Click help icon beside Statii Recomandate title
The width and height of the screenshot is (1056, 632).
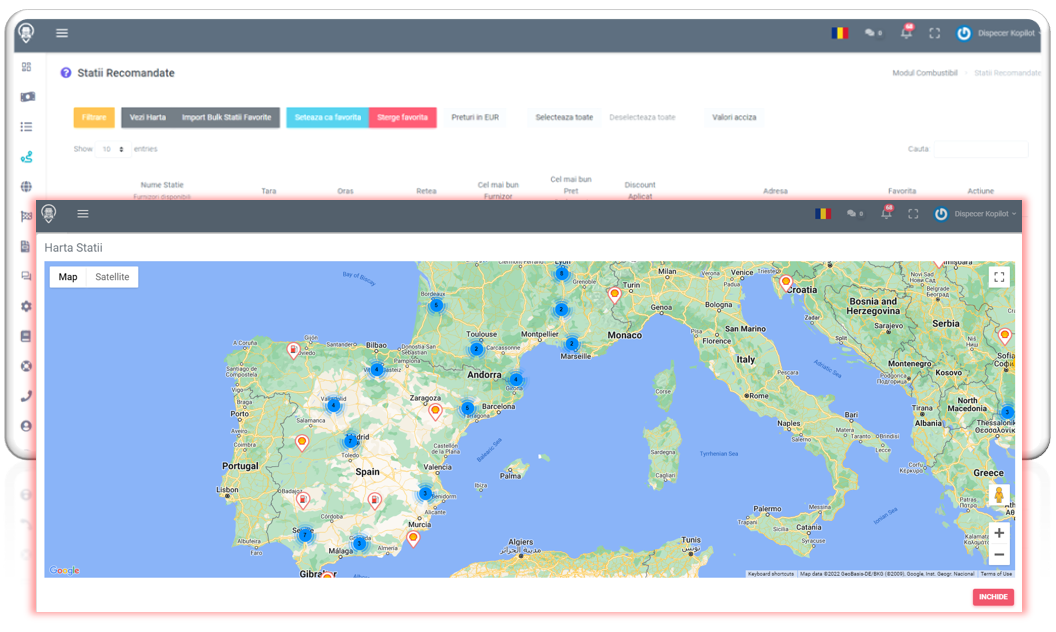click(x=66, y=73)
